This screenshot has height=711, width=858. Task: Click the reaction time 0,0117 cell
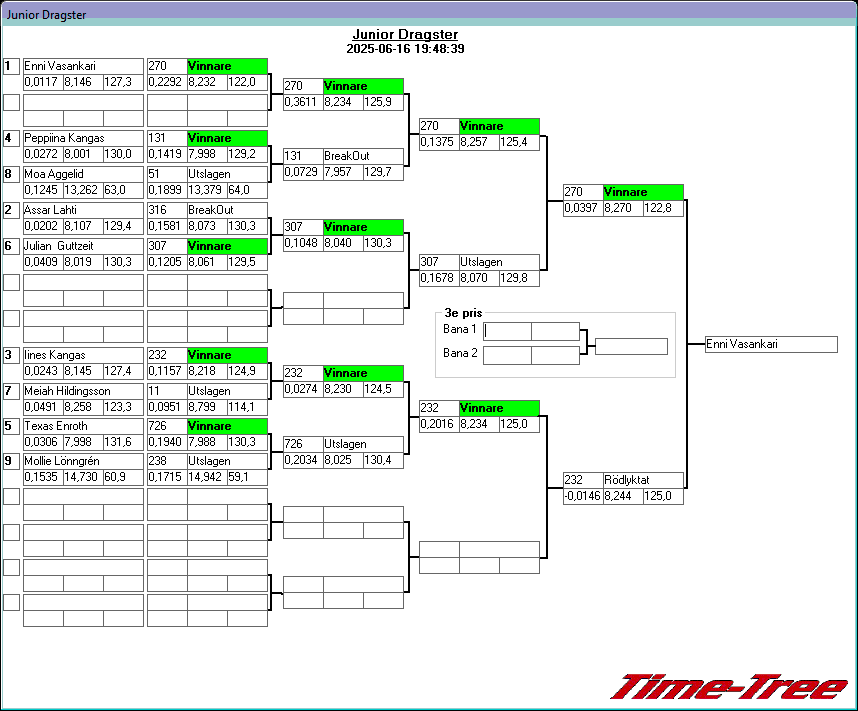click(x=43, y=82)
